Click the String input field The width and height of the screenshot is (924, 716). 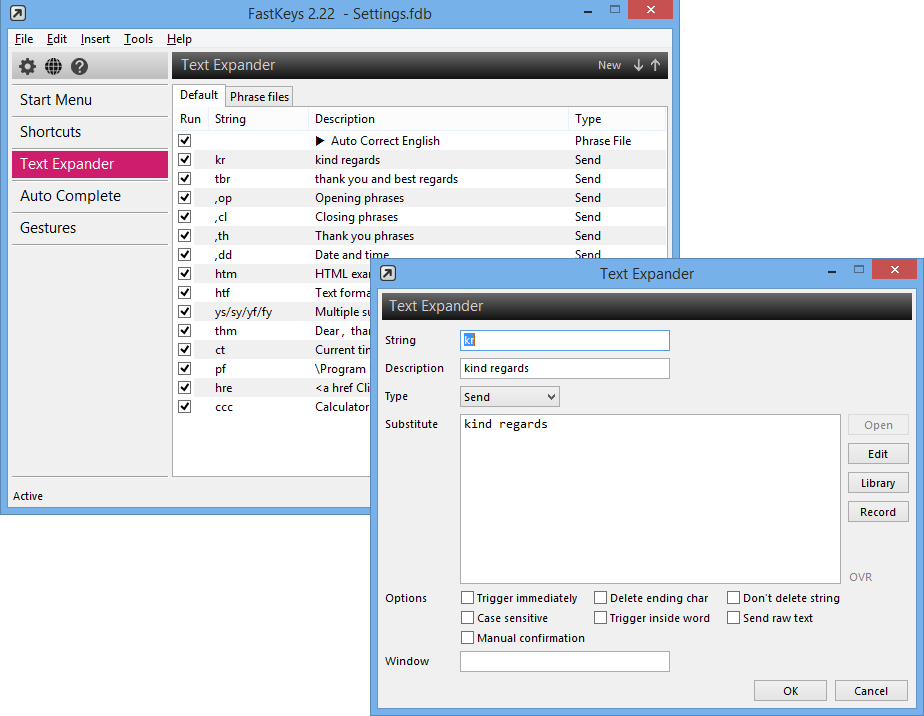[x=565, y=340]
